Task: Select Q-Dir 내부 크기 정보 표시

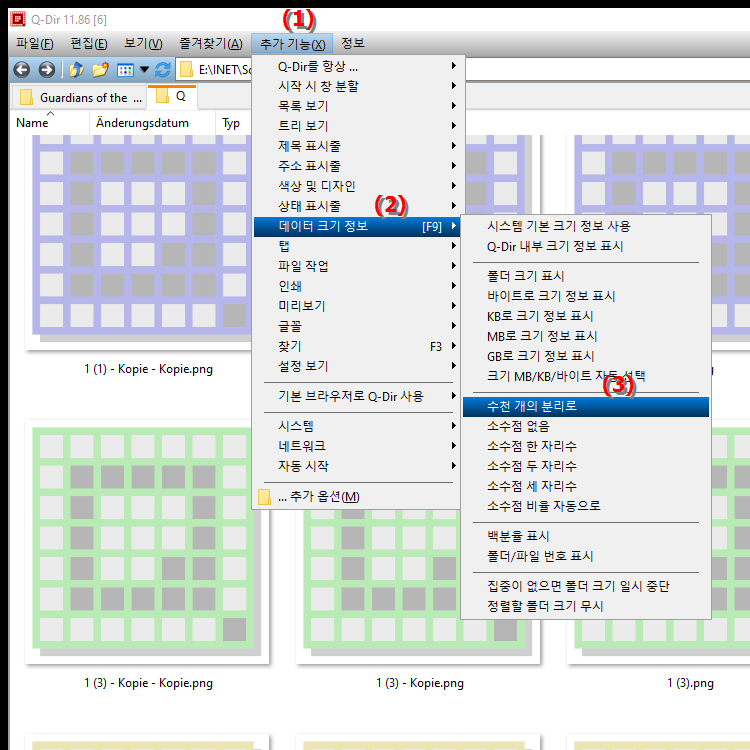Action: [x=586, y=246]
